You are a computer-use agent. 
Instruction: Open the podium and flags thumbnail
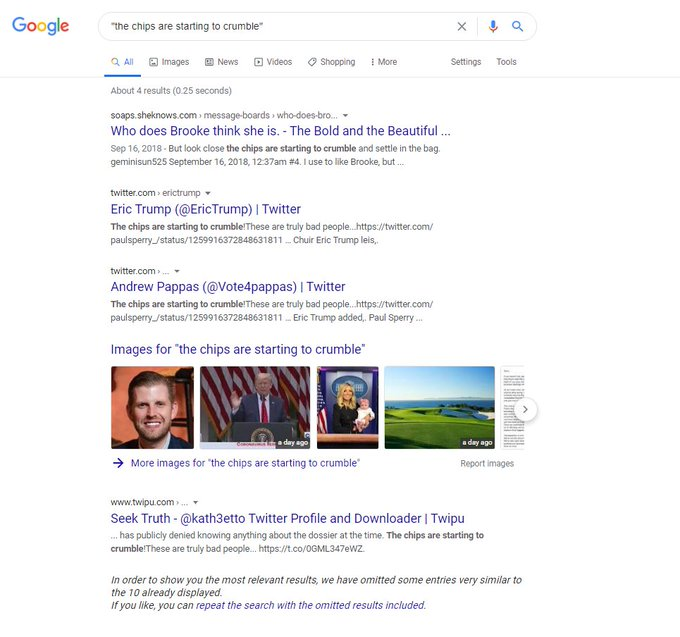click(x=255, y=408)
